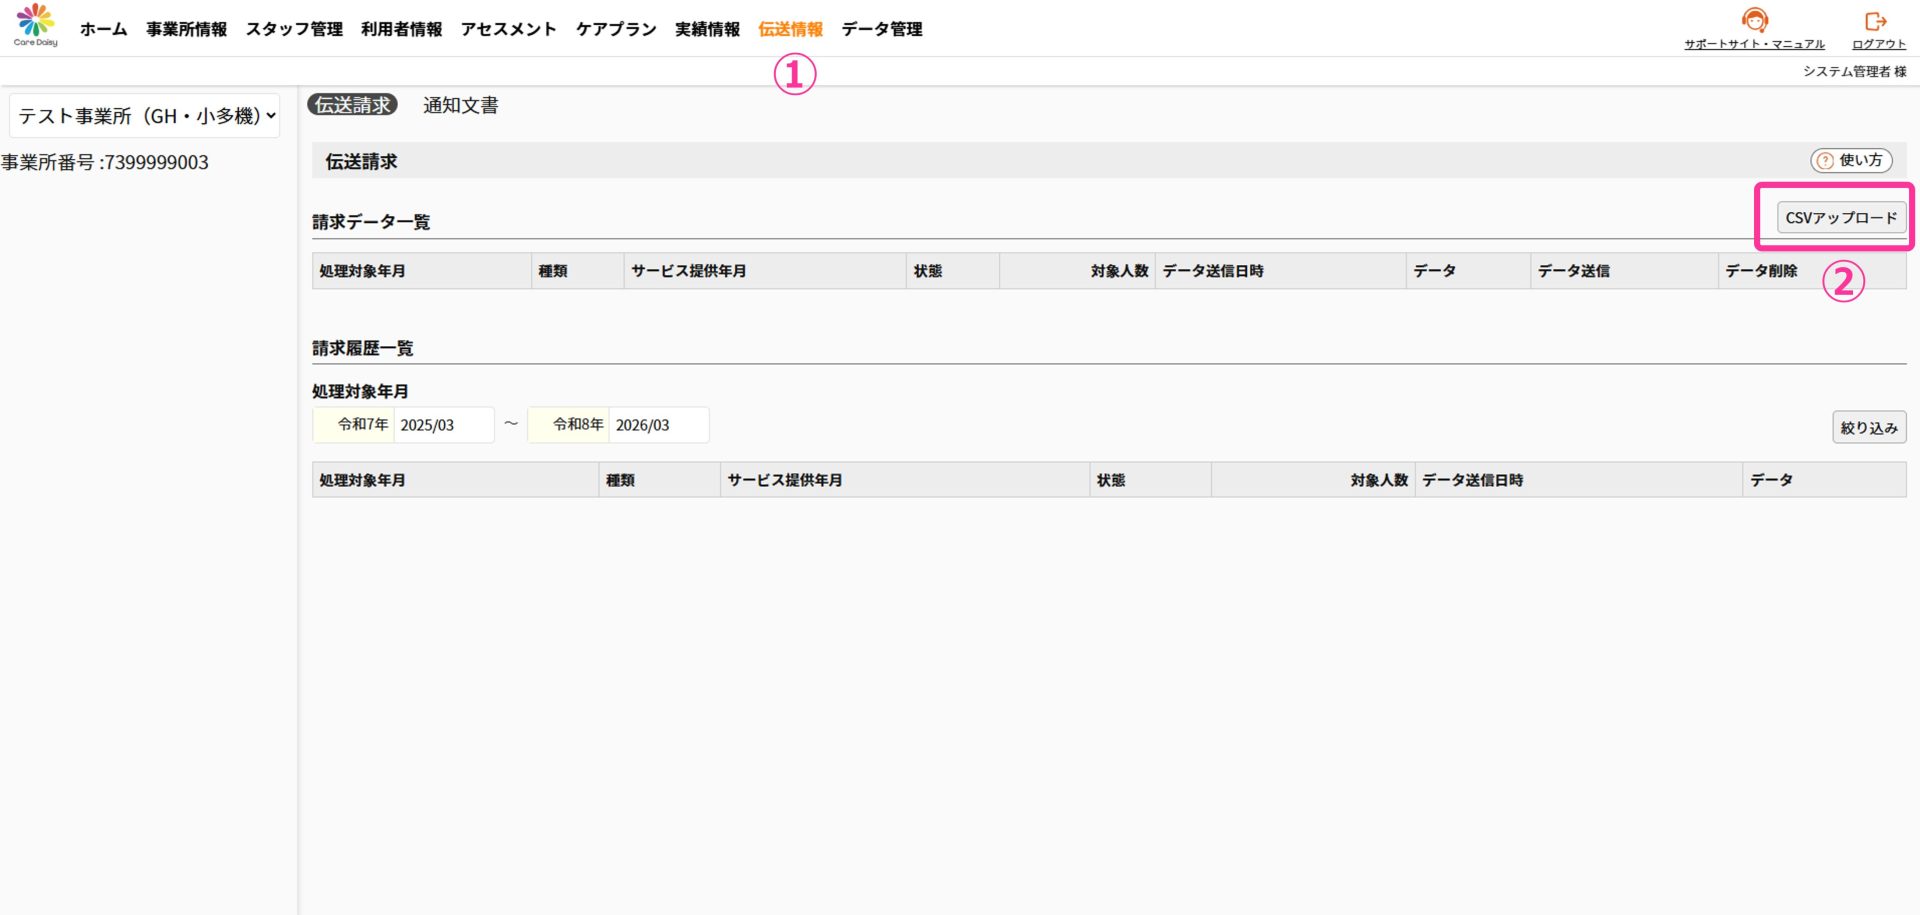Click the question mark 使い方 help button
The image size is (1920, 915).
(x=1851, y=161)
